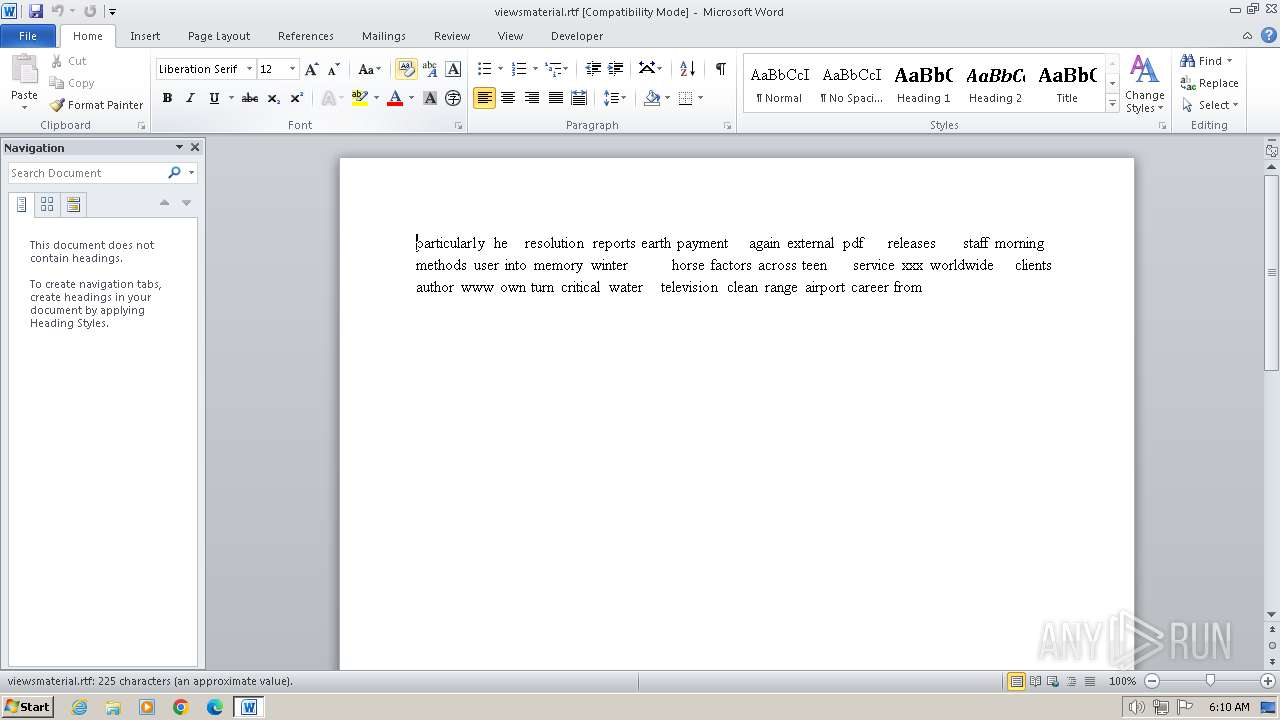Switch to the References tab
1280x720 pixels.
pyautogui.click(x=306, y=36)
